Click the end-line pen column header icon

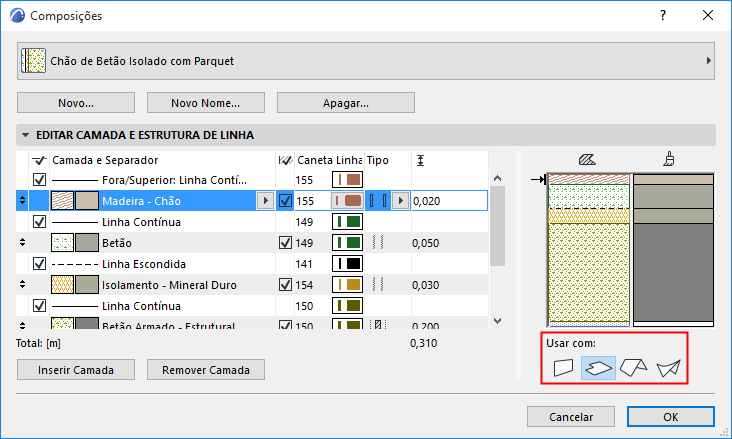point(285,160)
